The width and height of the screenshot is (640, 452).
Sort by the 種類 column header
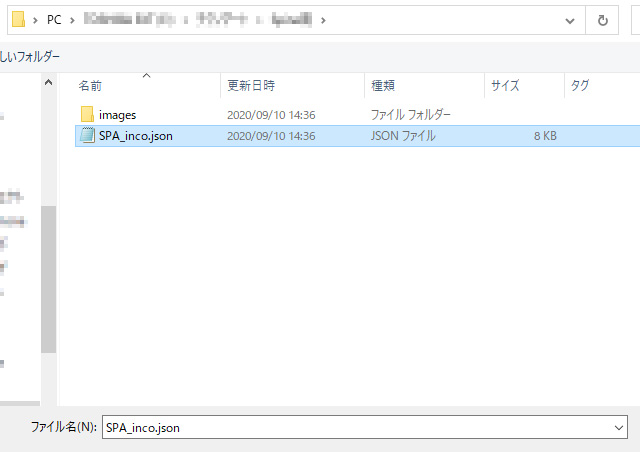383,86
